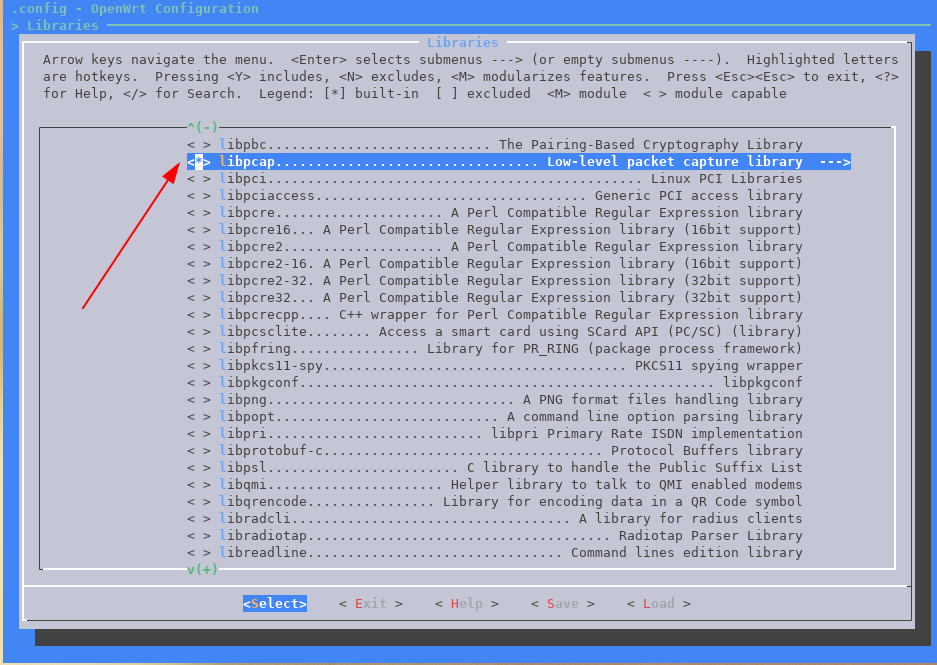The height and width of the screenshot is (665, 937).
Task: Select the libpciaccess Generic PCI entry
Action: [x=510, y=196]
